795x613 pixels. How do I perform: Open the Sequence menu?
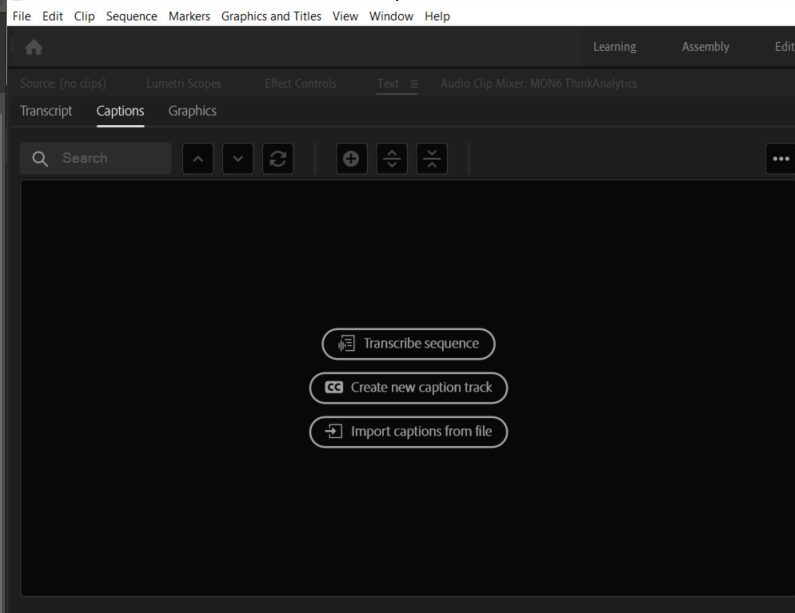tap(131, 16)
